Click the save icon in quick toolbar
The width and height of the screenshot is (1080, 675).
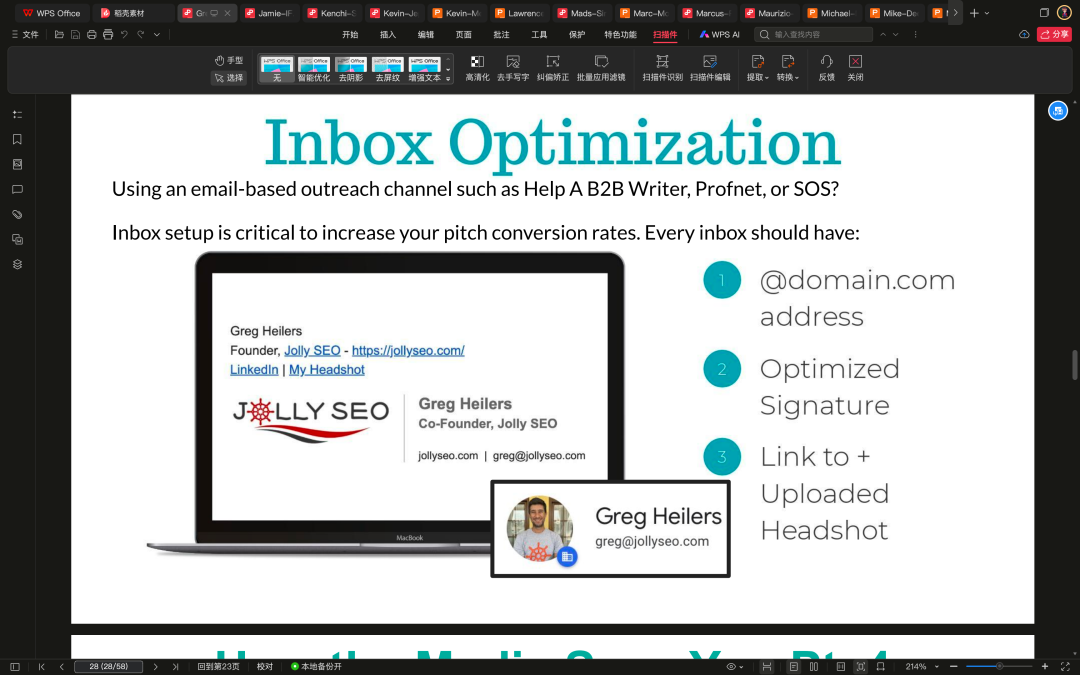click(75, 34)
